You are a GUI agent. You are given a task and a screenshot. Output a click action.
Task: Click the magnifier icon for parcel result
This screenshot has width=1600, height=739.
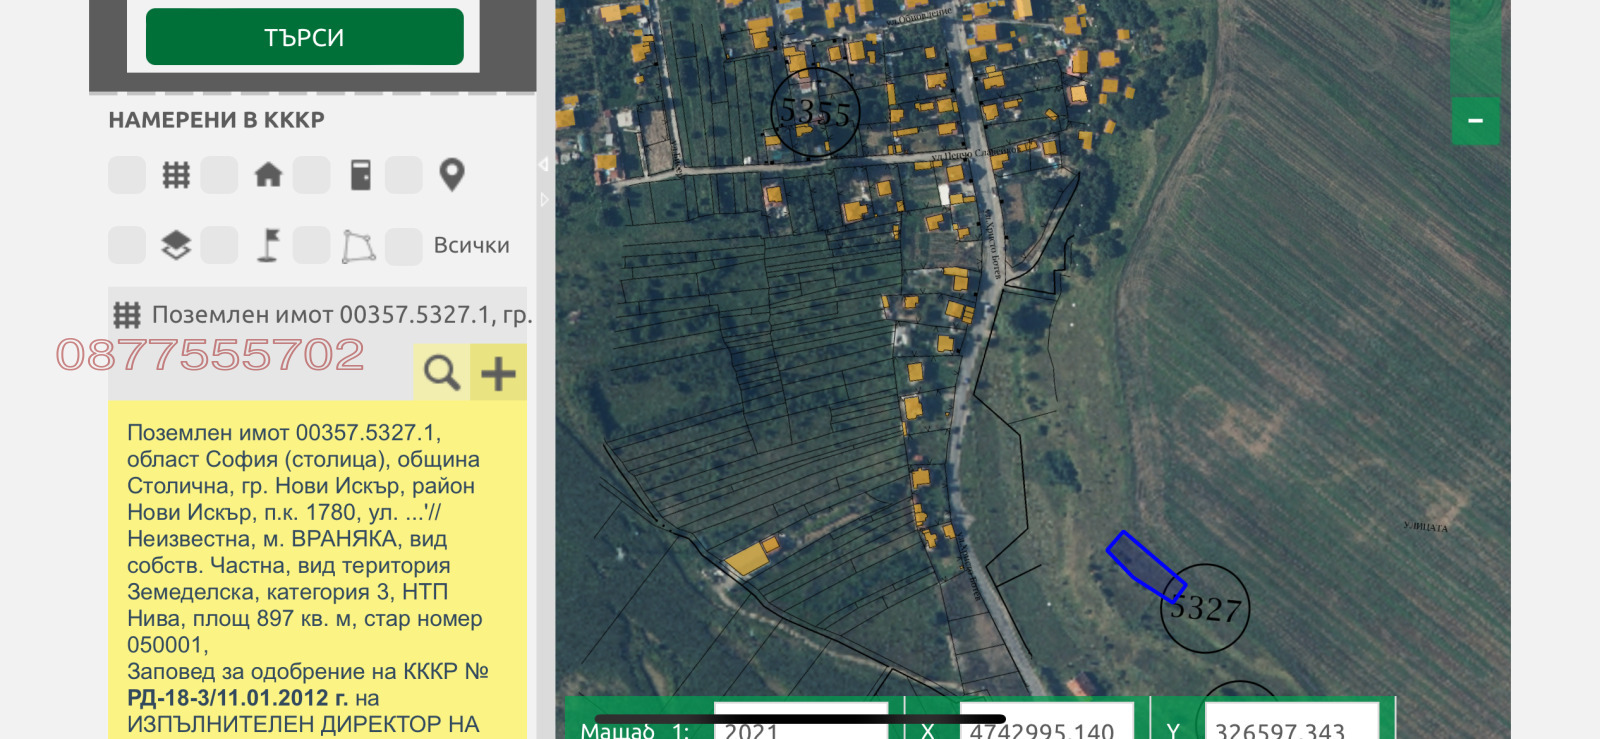click(x=441, y=372)
